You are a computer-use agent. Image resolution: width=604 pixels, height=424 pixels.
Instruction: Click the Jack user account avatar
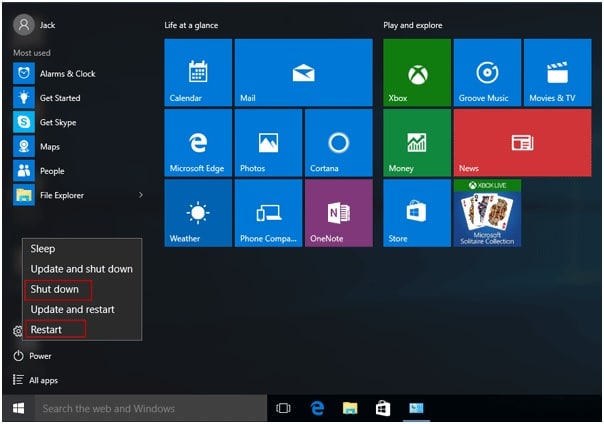tap(24, 25)
